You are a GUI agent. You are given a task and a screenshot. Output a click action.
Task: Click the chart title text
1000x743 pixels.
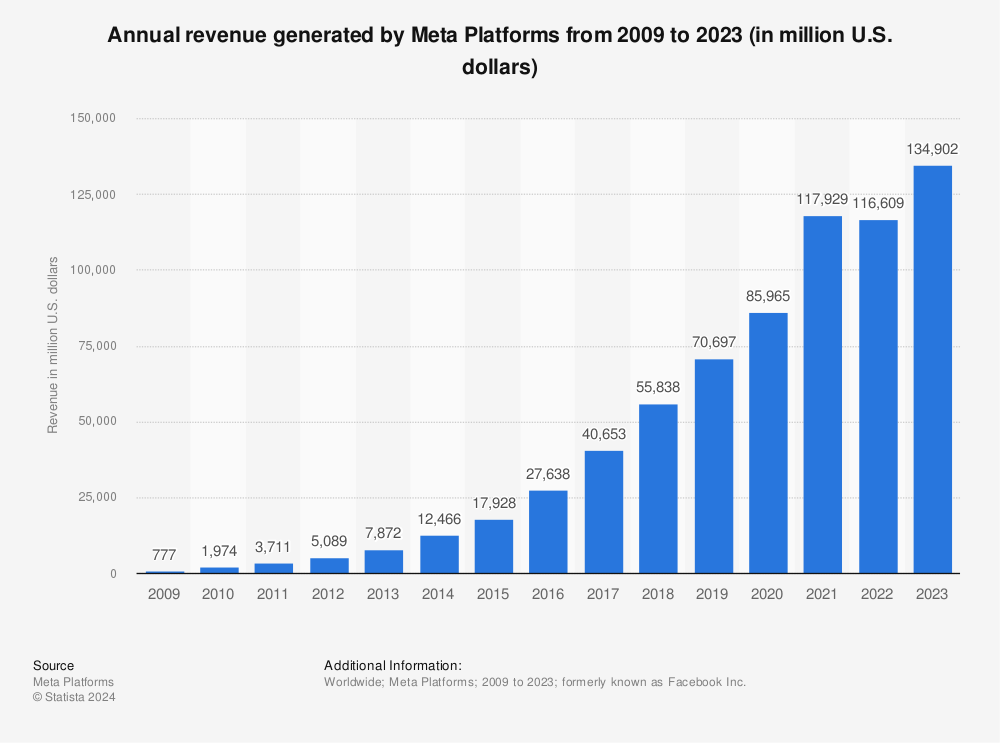click(x=498, y=49)
